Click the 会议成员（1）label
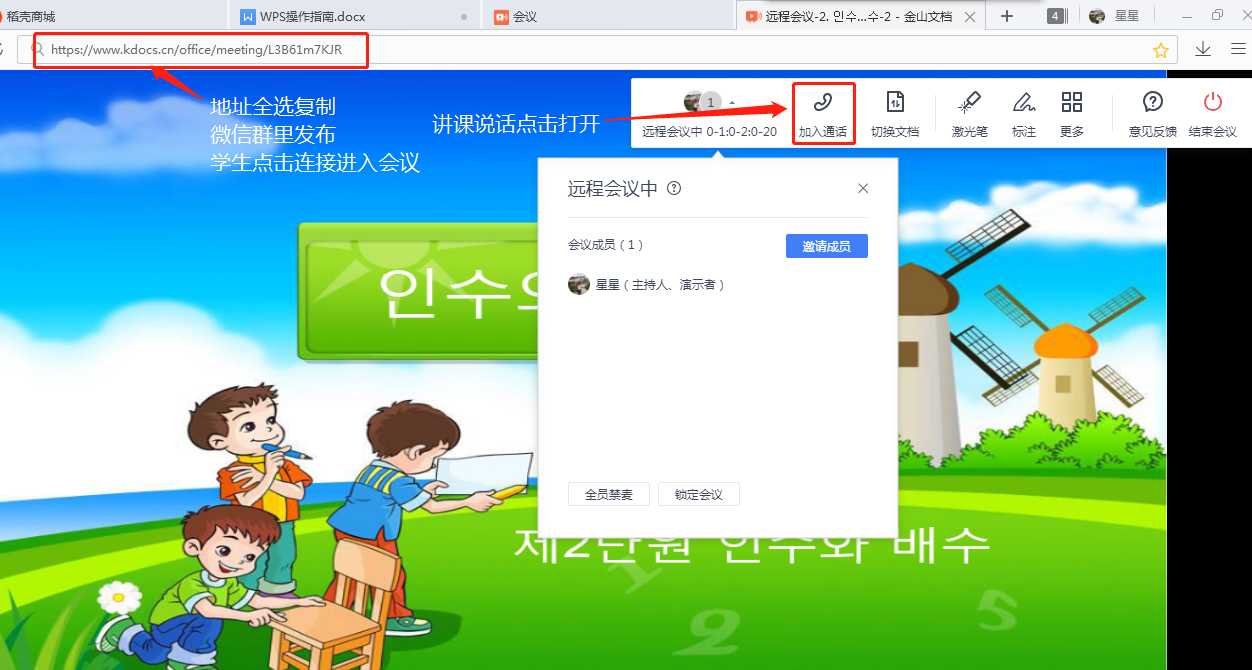Screen dimensions: 1252x670 click(x=606, y=245)
